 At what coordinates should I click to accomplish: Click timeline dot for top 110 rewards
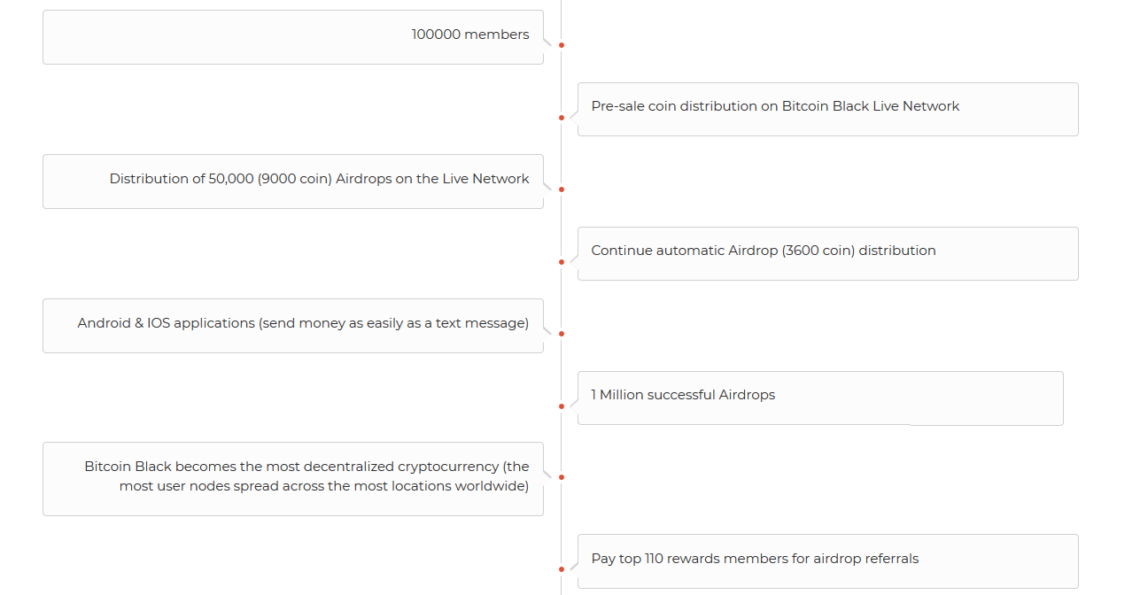tap(561, 569)
